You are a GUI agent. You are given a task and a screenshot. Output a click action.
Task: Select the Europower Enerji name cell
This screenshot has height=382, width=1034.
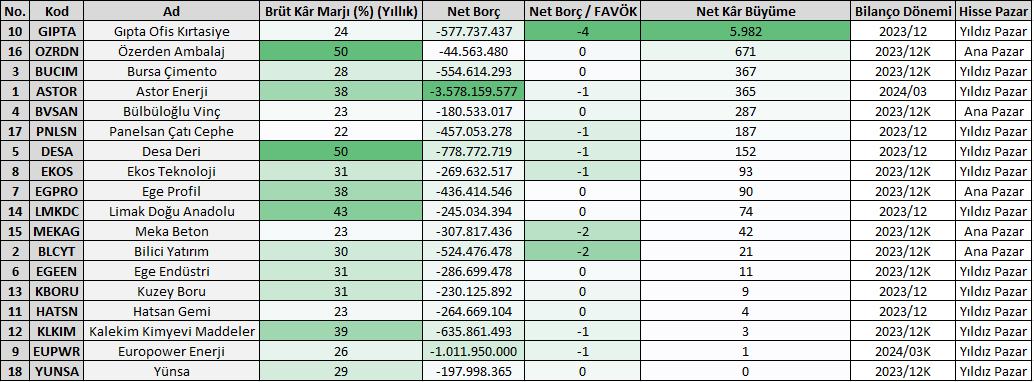click(172, 351)
